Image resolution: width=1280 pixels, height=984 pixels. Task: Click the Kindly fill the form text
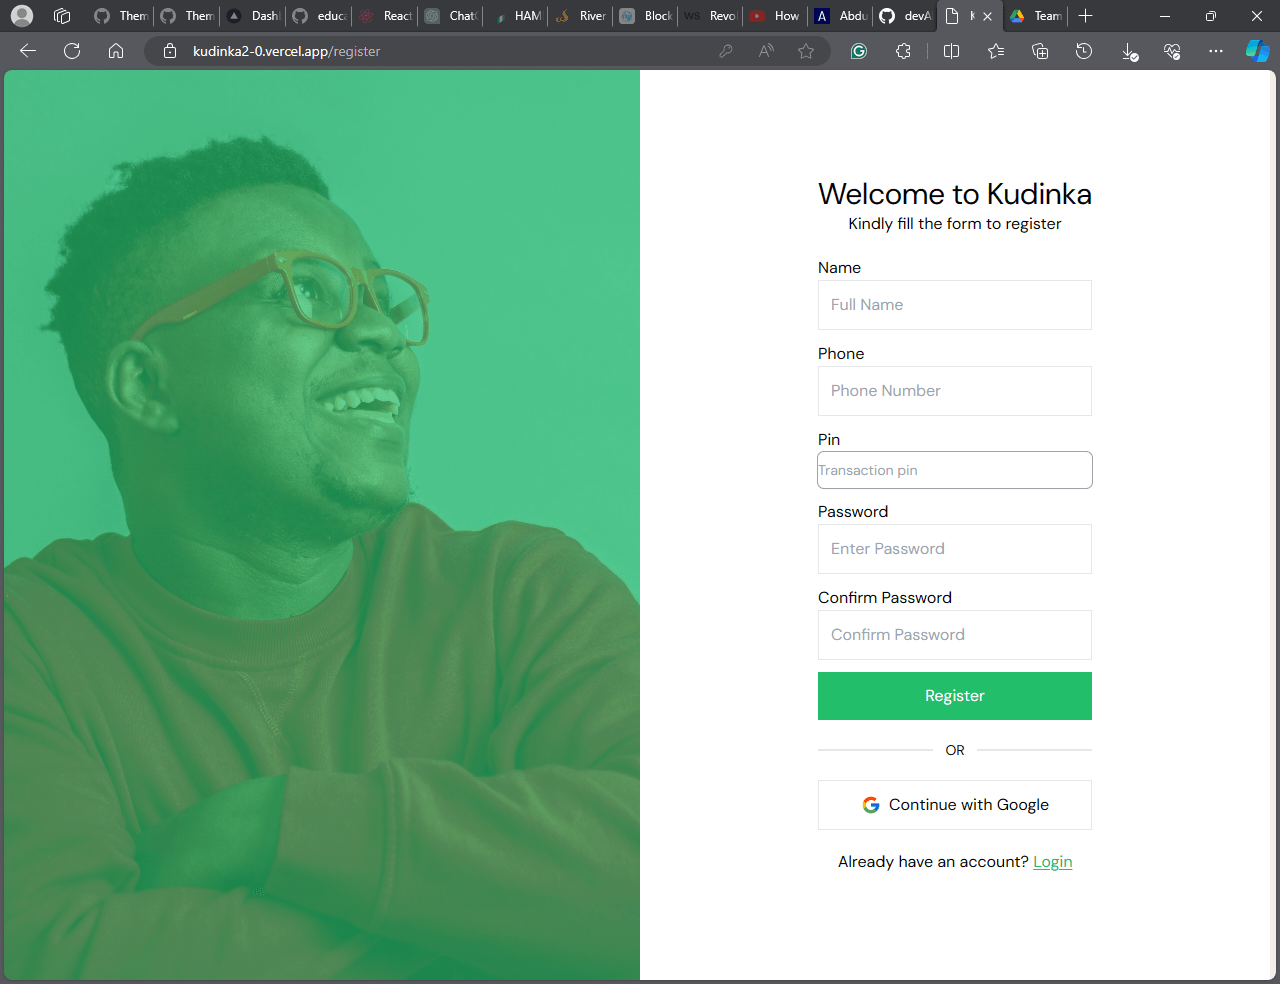coord(955,224)
